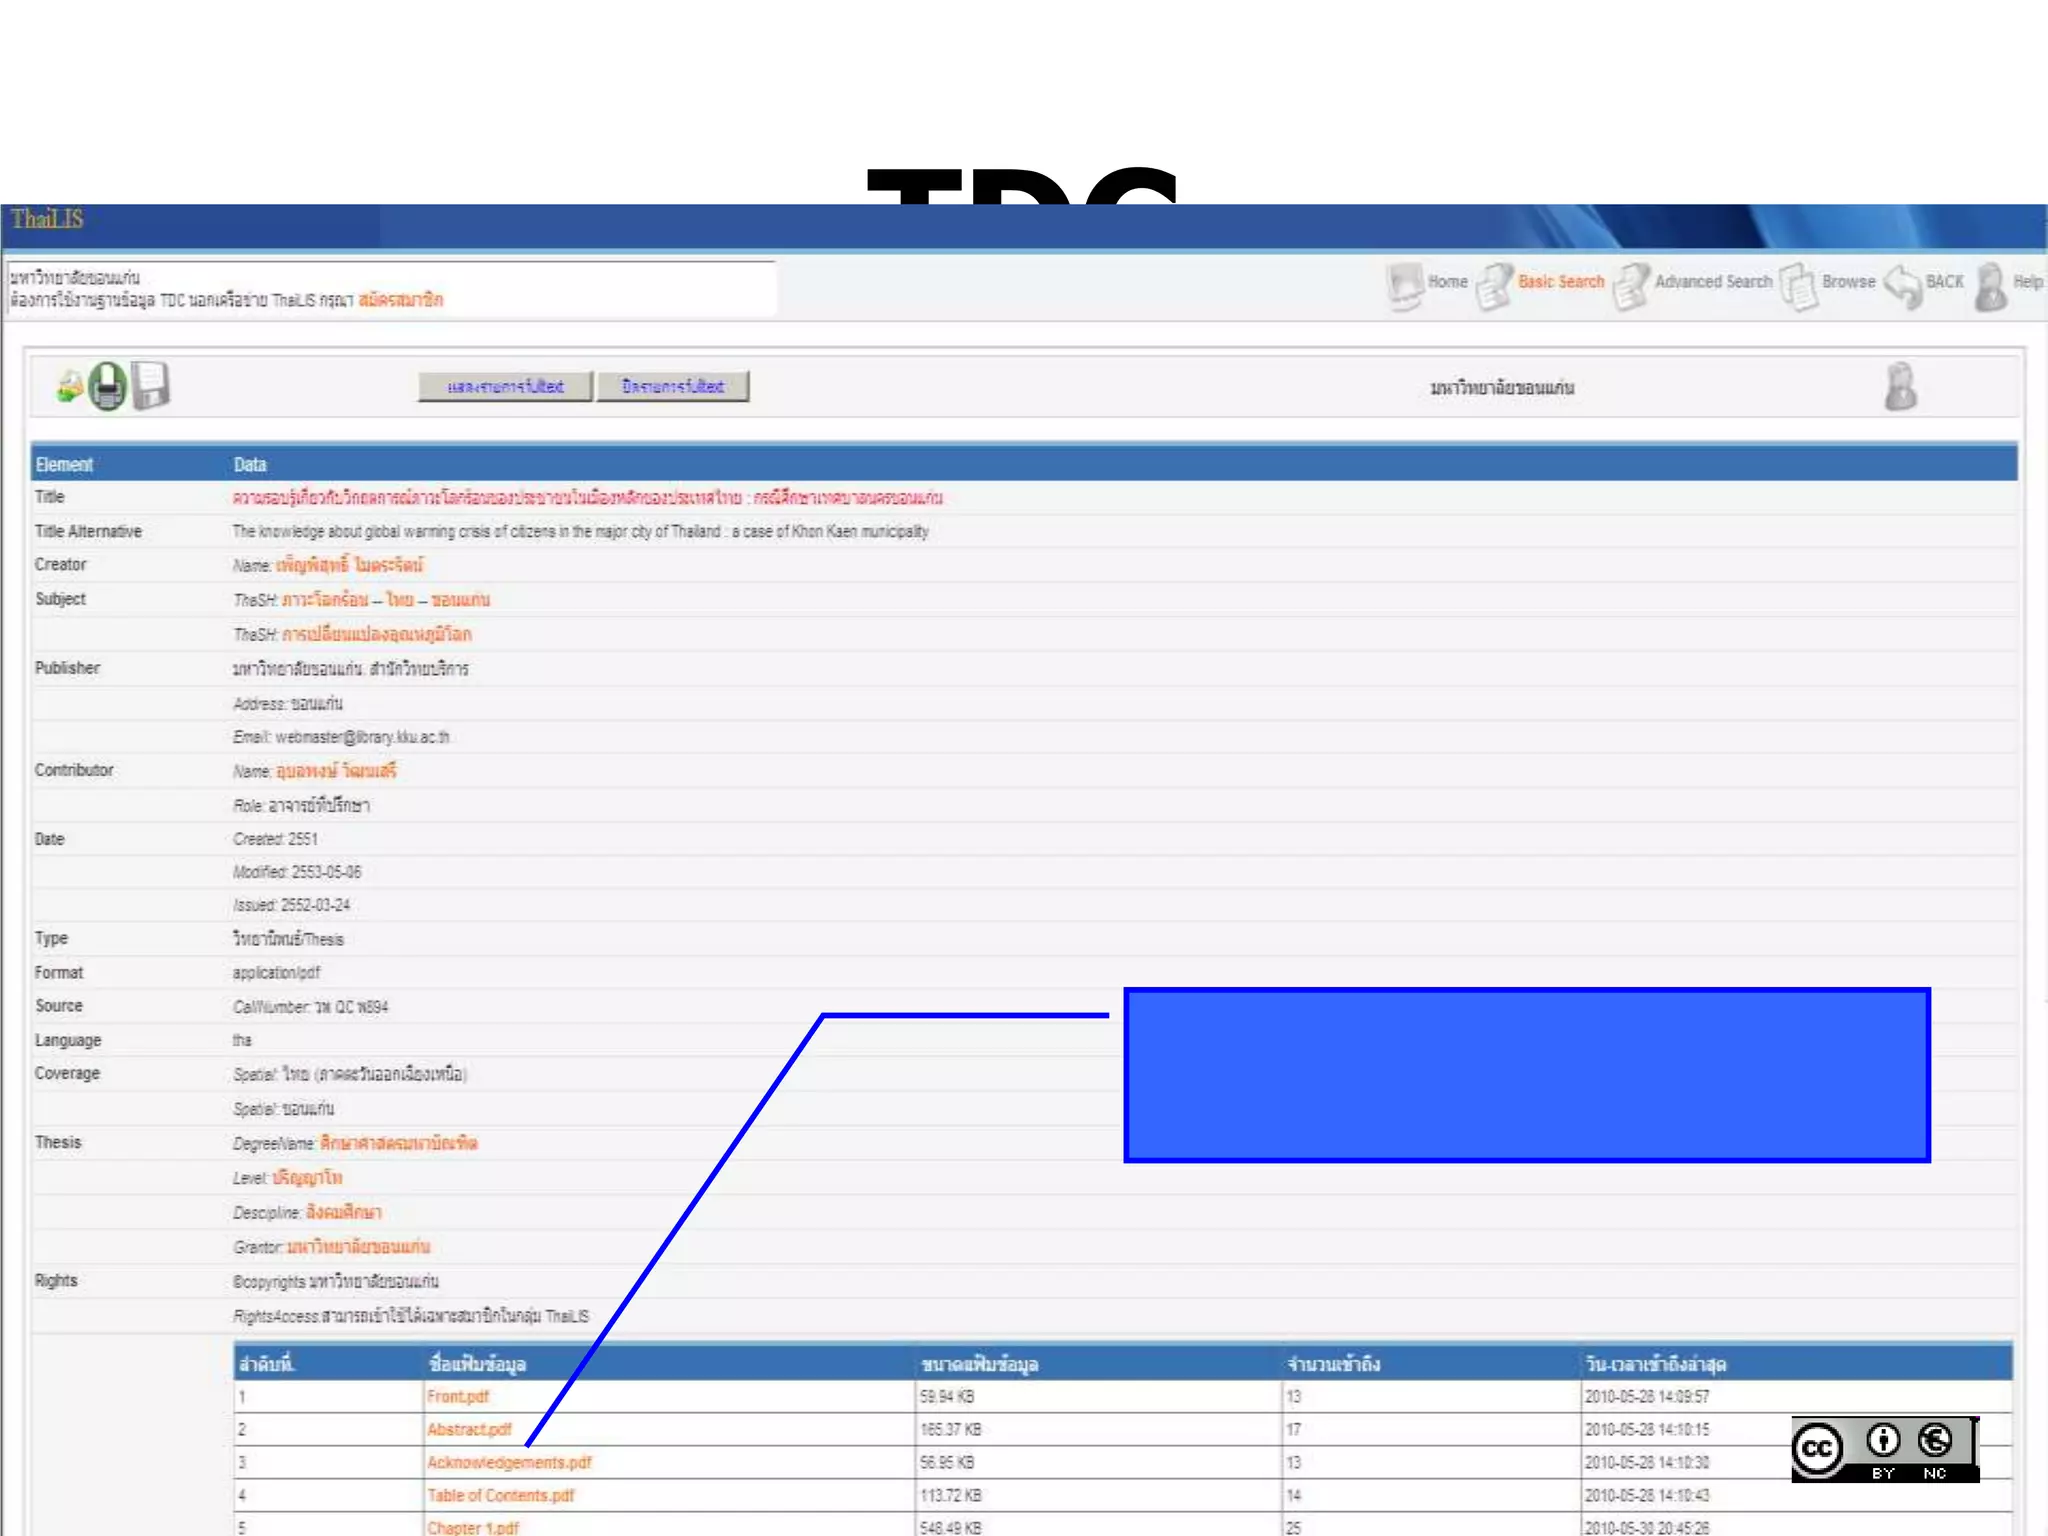2048x1536 pixels.
Task: Click the Basic Search document icon
Action: click(1494, 285)
